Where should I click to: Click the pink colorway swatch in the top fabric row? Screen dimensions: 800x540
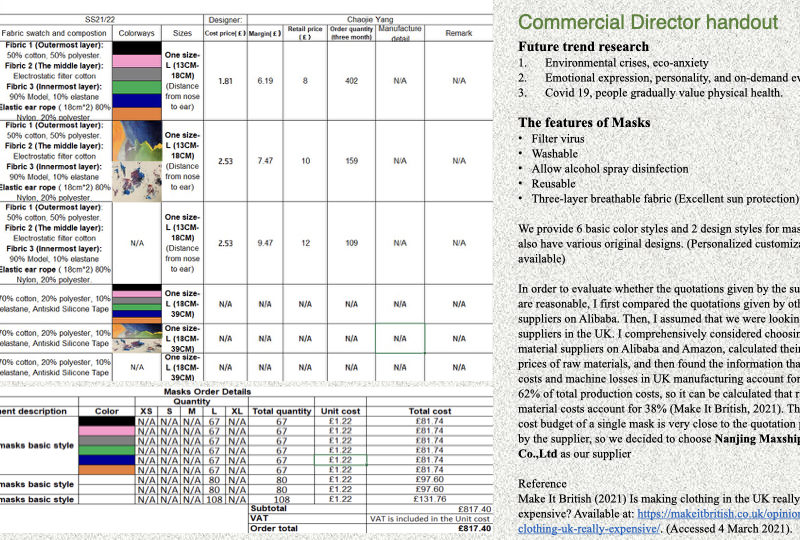(x=137, y=61)
